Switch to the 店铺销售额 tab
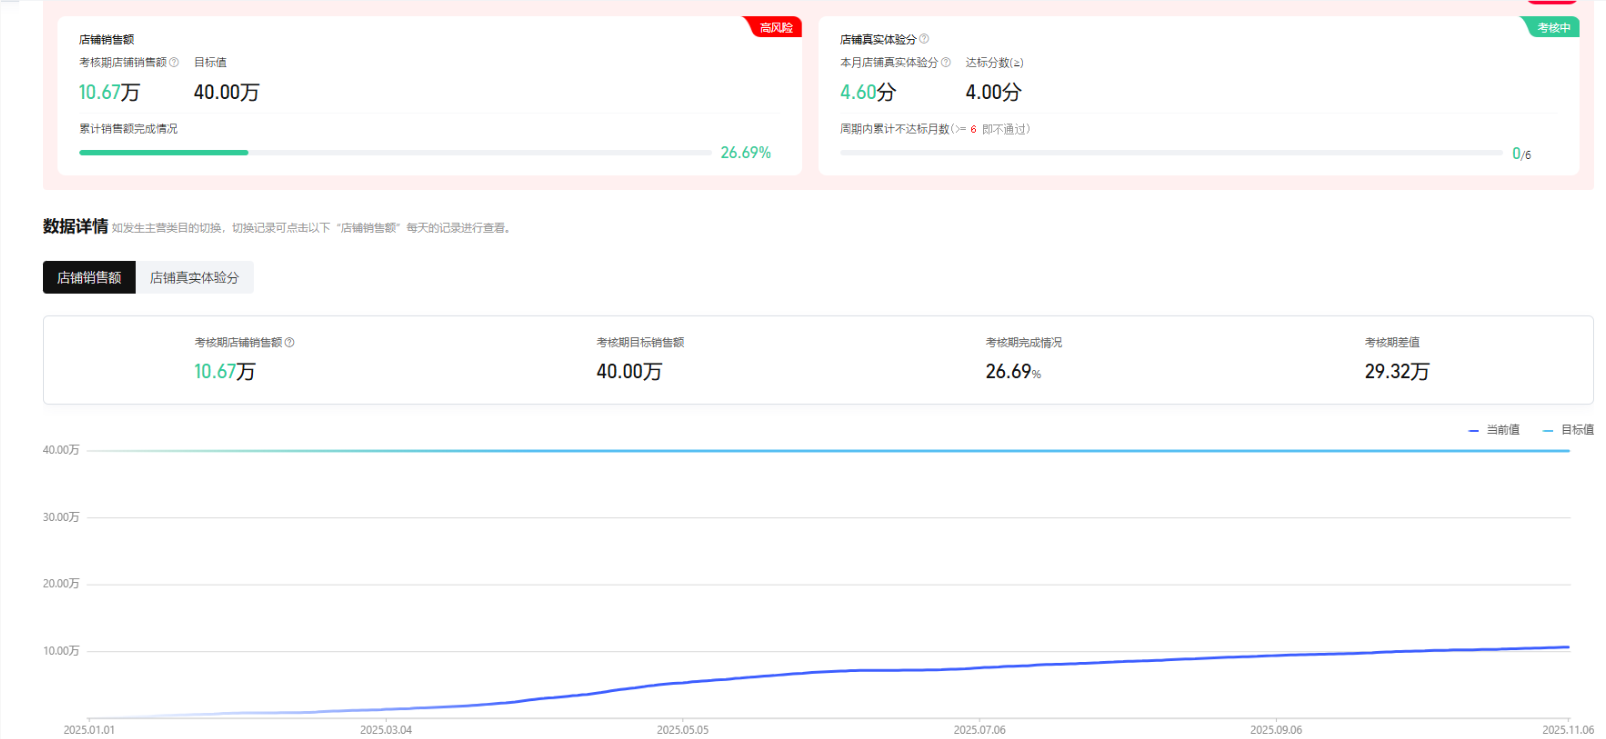Viewport: 1606px width, 739px height. click(x=89, y=278)
